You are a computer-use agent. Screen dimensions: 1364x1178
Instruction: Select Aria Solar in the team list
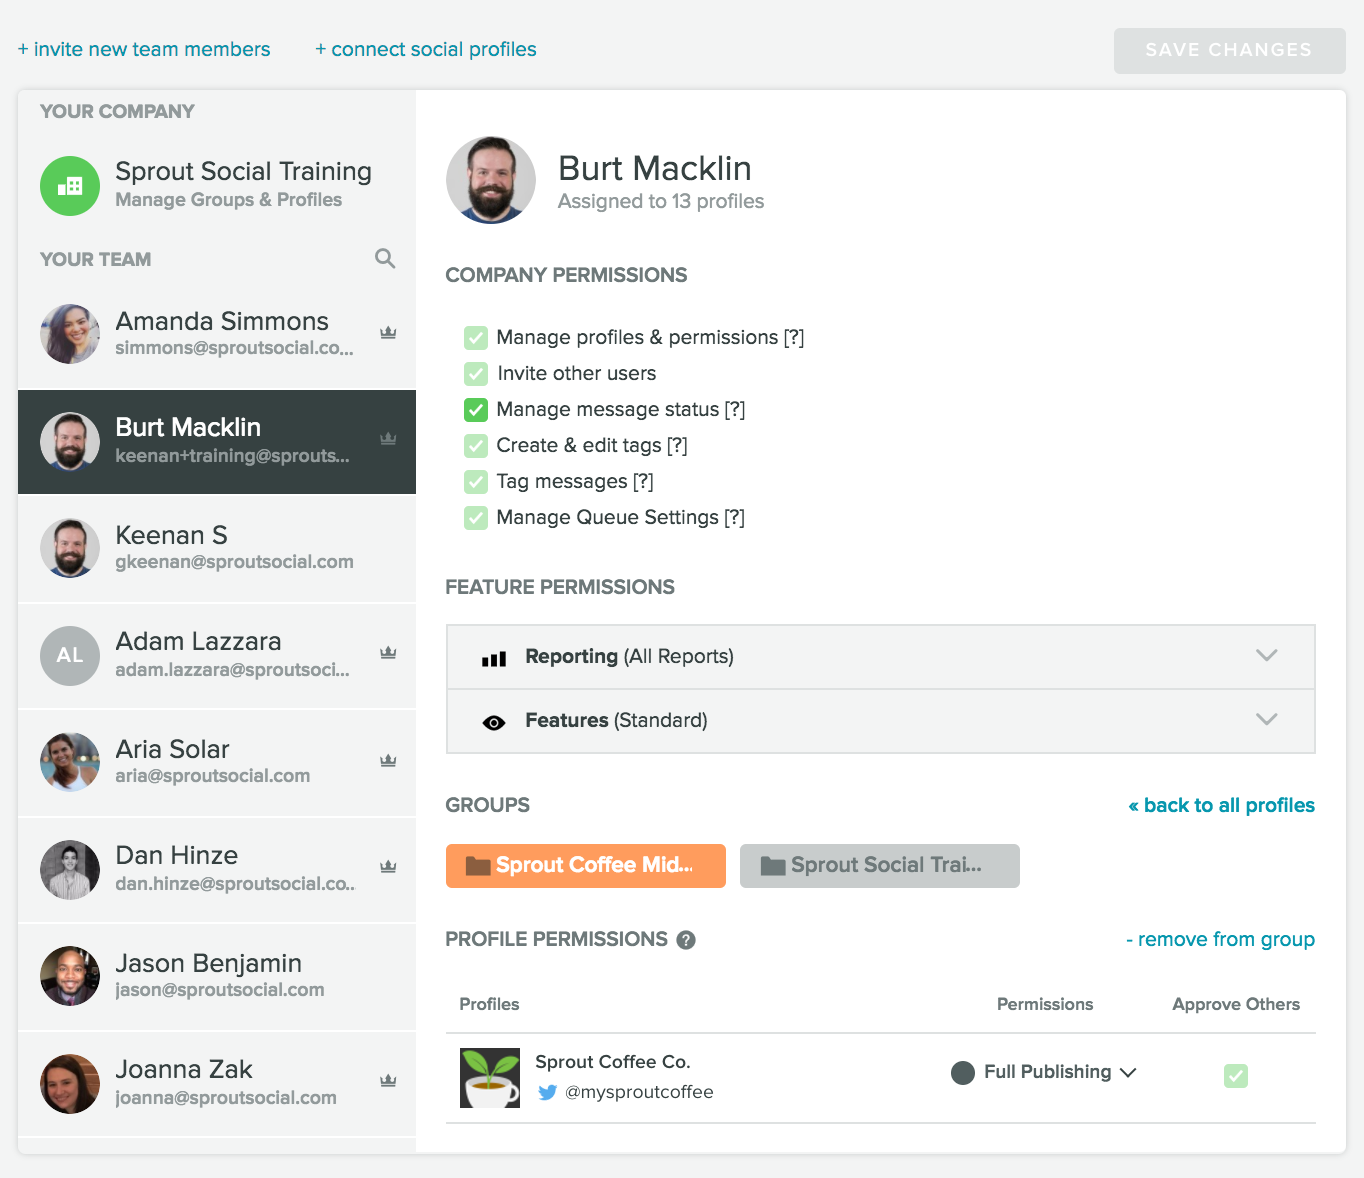coord(217,762)
